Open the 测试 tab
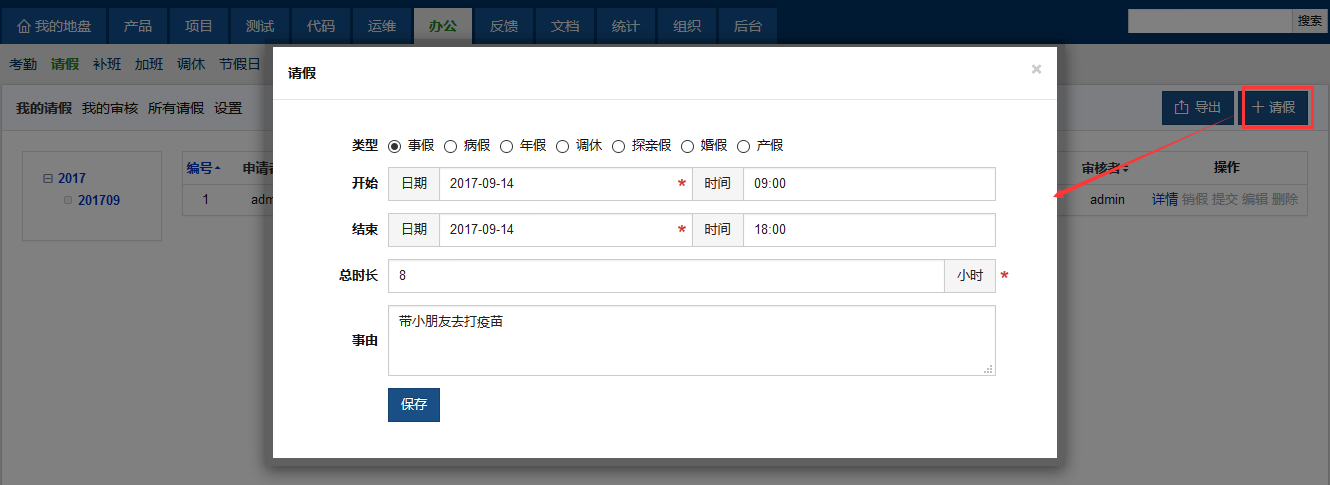This screenshot has width=1330, height=485. click(260, 26)
